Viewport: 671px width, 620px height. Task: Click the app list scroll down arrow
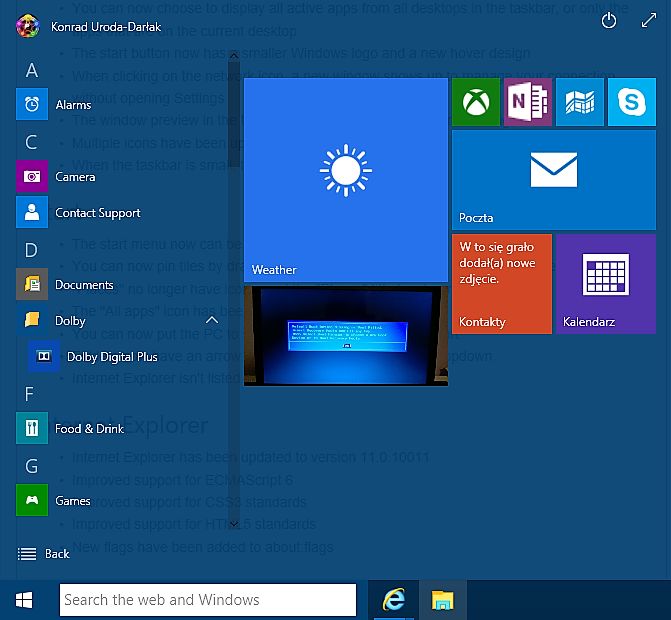click(x=234, y=524)
